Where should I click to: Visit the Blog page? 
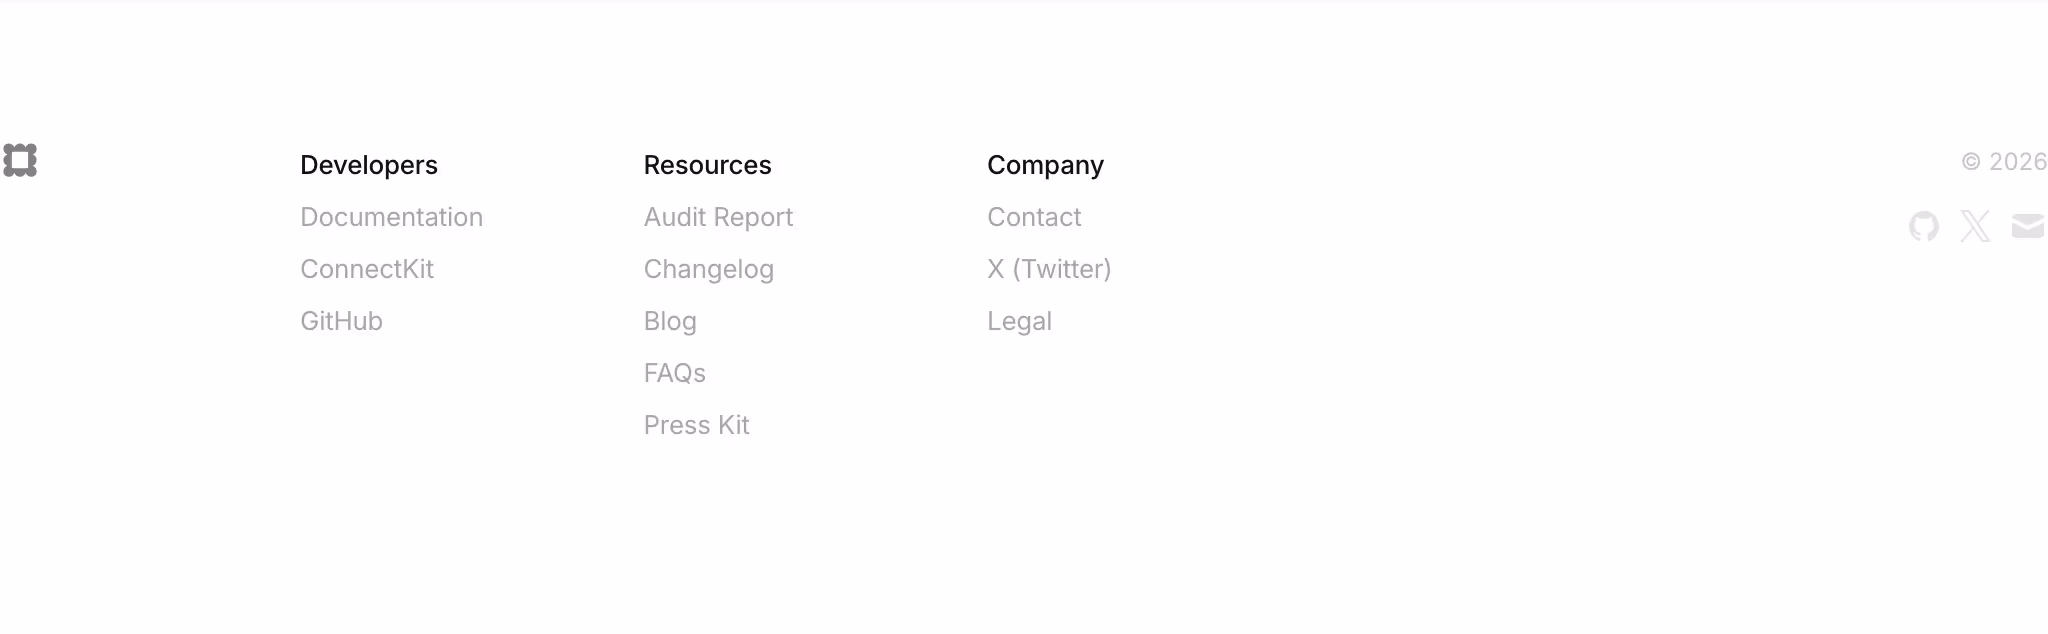coord(670,321)
